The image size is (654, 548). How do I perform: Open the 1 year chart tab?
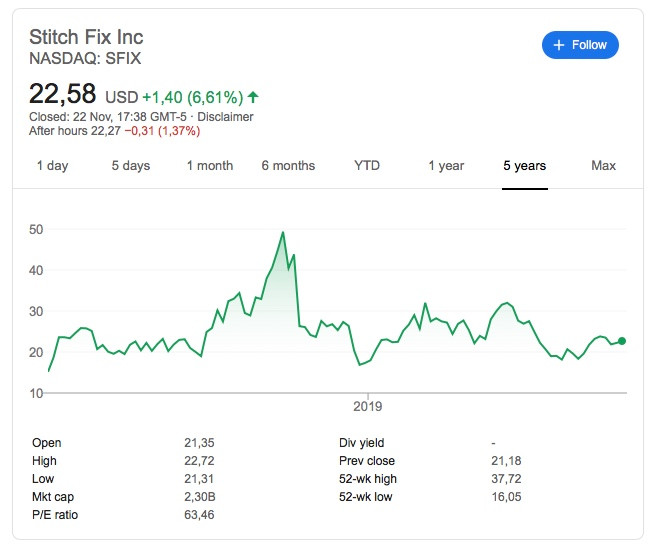click(x=446, y=166)
